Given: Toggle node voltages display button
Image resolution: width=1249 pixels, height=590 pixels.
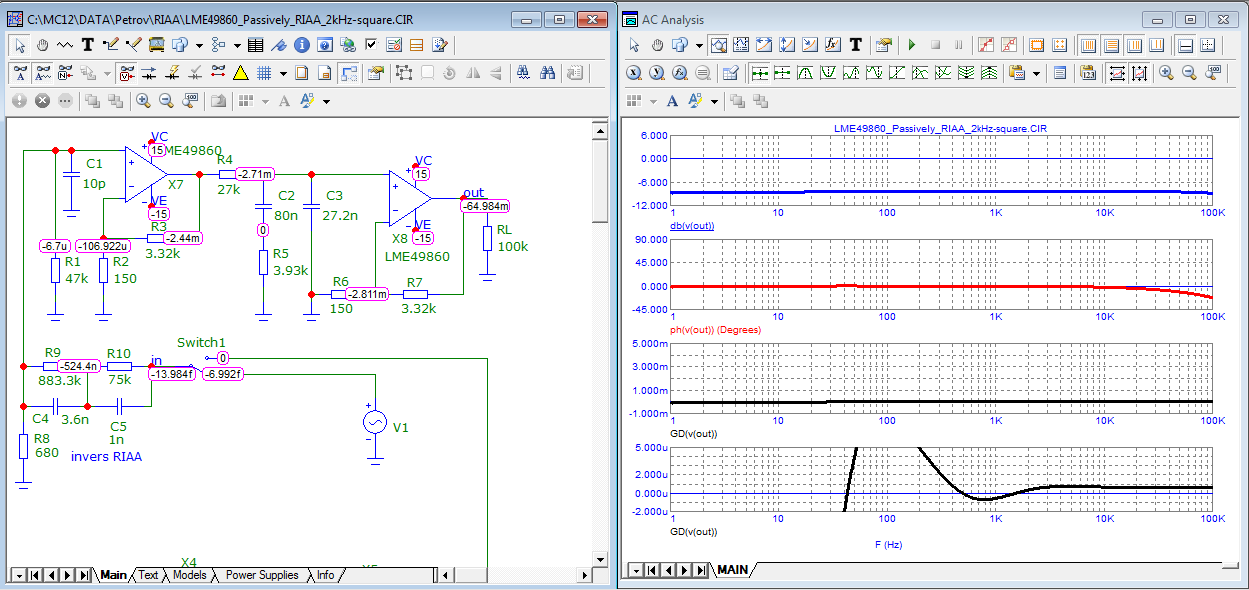Looking at the screenshot, I should click(126, 73).
